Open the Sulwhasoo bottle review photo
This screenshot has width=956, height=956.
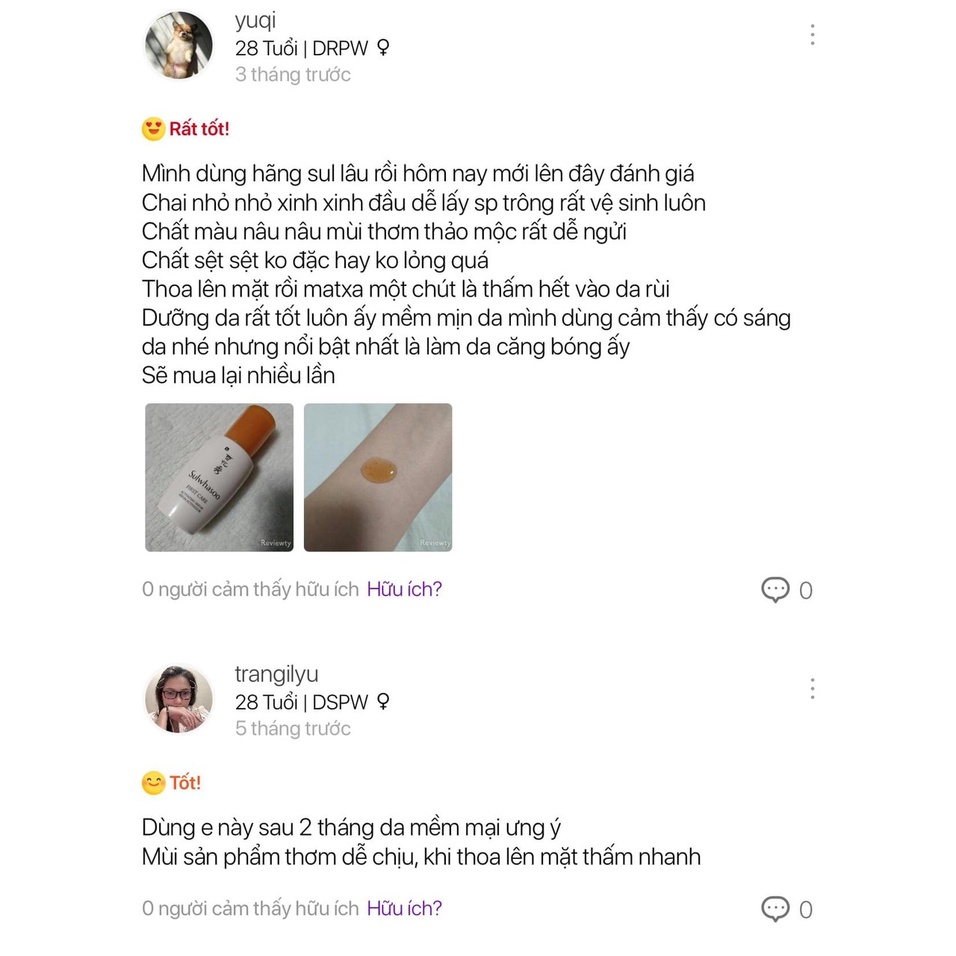(219, 477)
